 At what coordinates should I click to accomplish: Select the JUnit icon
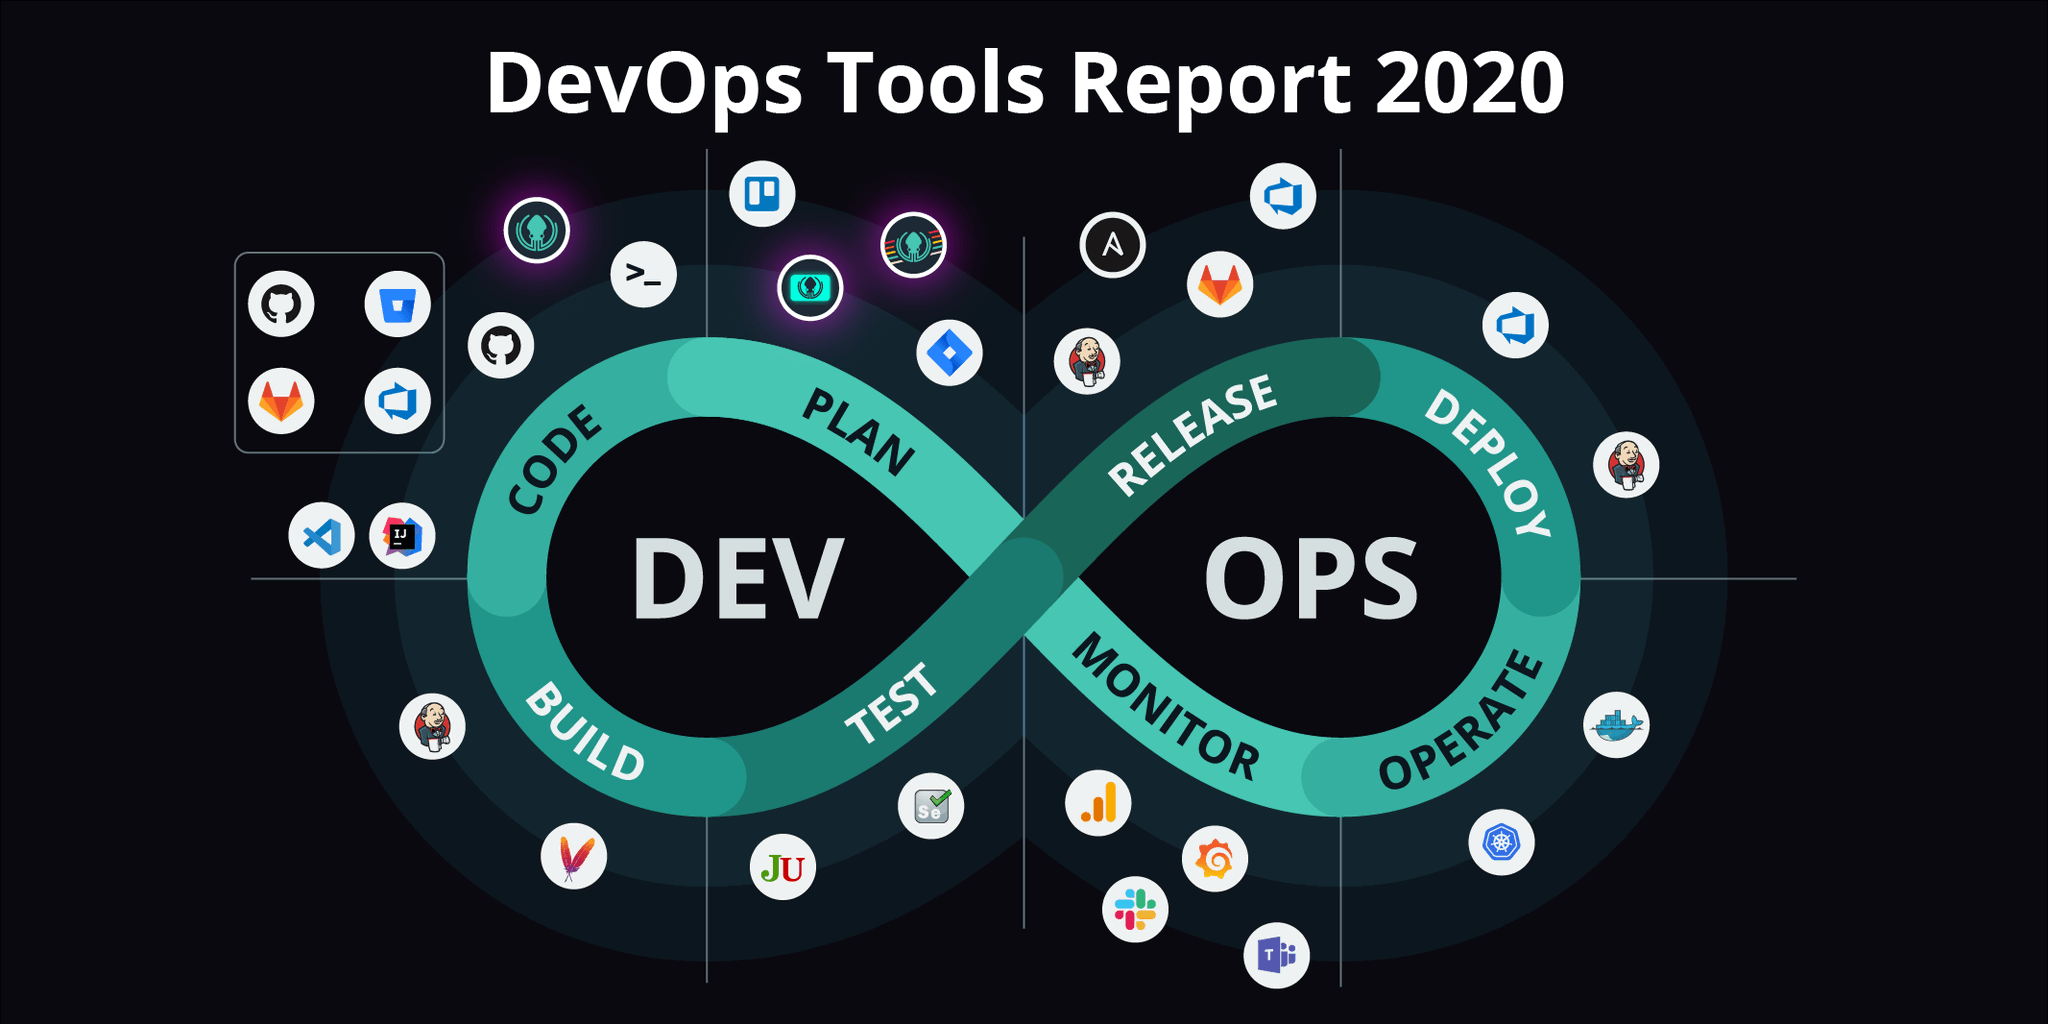coord(783,867)
